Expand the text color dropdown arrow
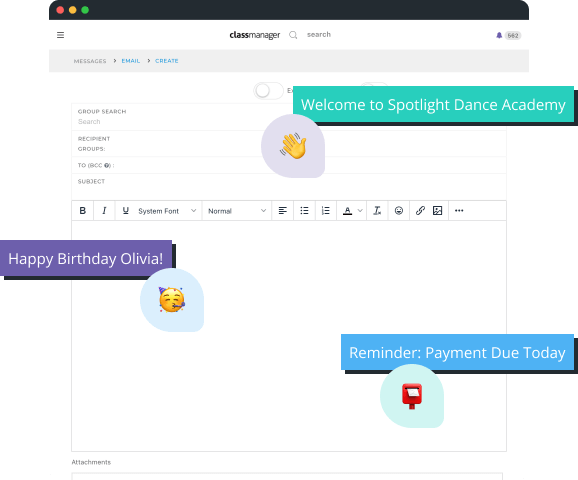Image resolution: width=578 pixels, height=480 pixels. coord(360,211)
